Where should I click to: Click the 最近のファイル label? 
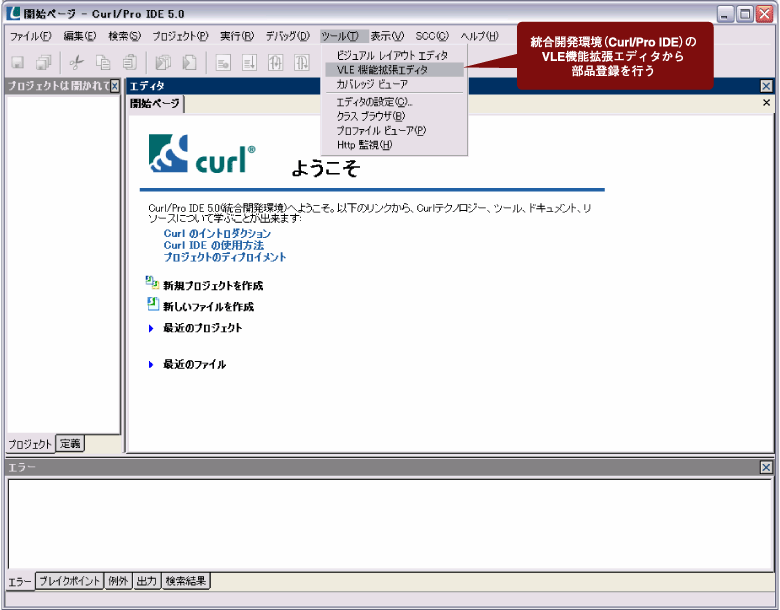coord(195,364)
